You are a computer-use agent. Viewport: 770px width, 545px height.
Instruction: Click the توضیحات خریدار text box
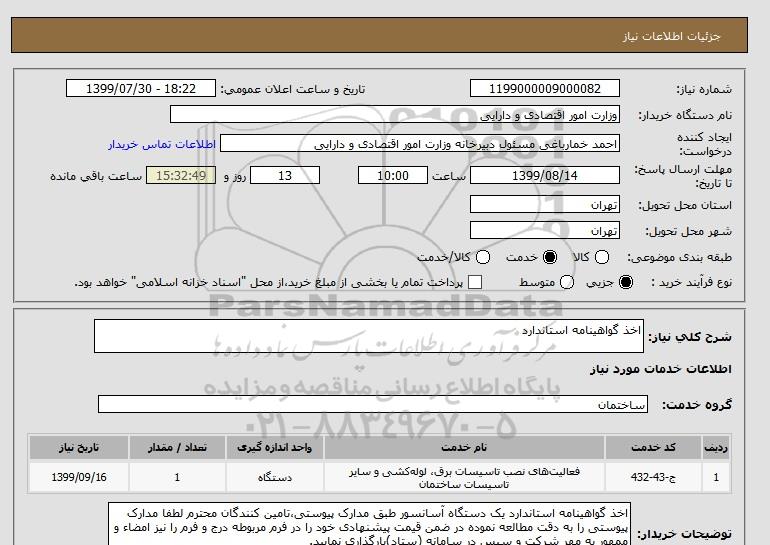click(369, 523)
